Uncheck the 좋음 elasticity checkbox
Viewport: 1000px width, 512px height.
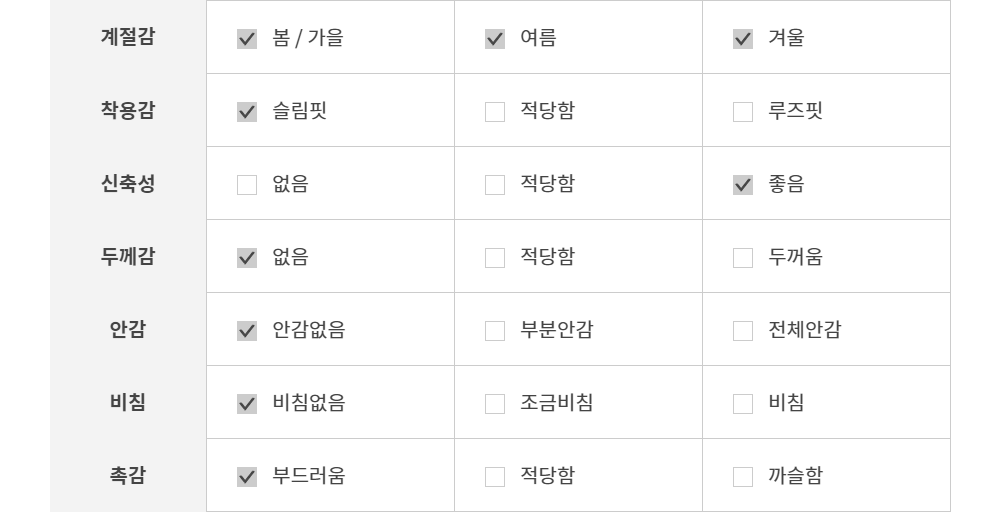coord(743,185)
